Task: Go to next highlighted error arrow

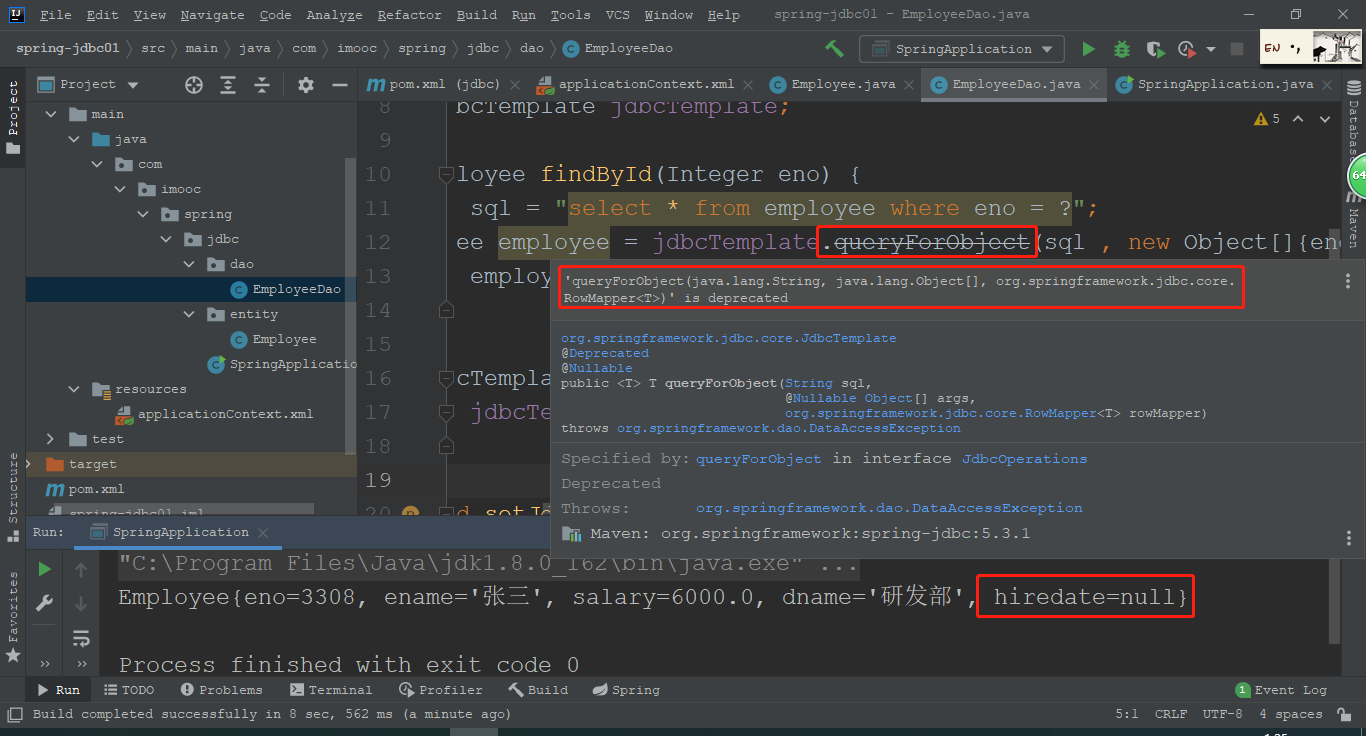Action: click(1324, 118)
